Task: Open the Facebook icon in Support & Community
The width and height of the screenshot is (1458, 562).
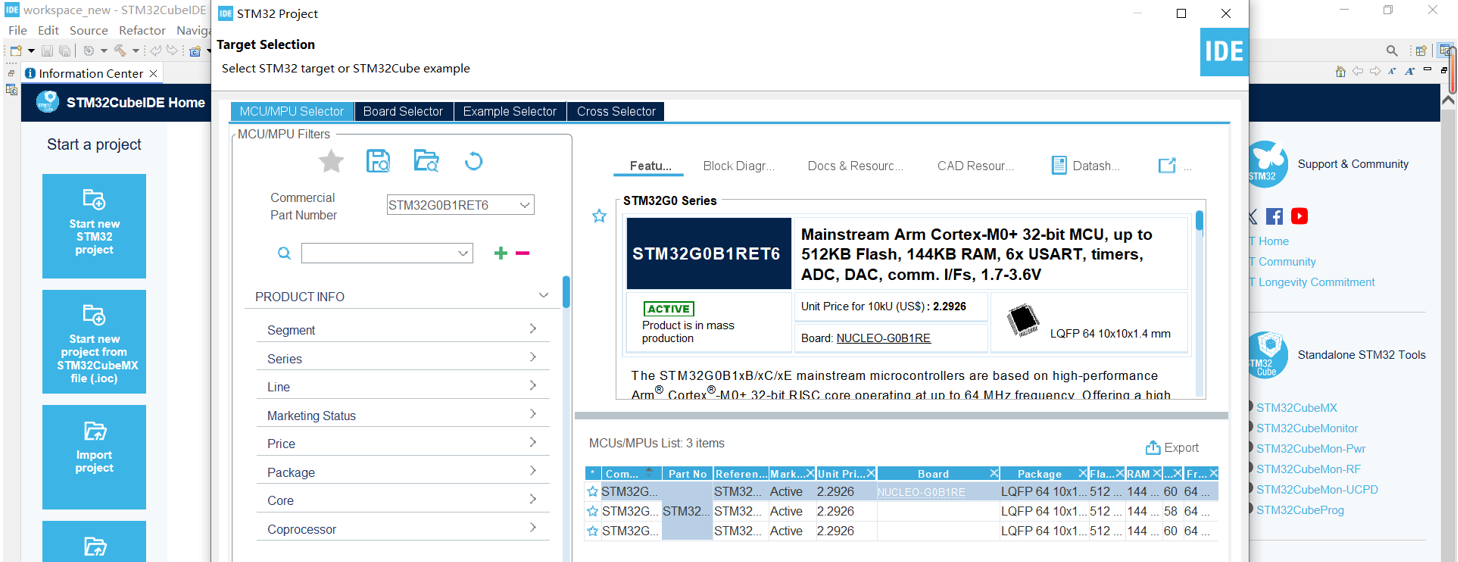Action: (1274, 216)
